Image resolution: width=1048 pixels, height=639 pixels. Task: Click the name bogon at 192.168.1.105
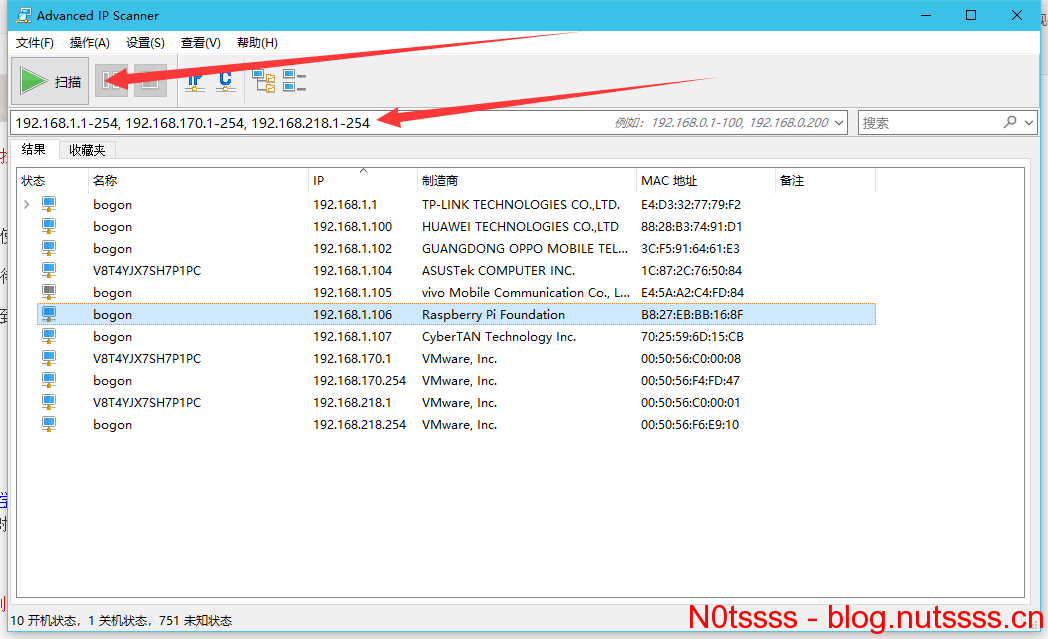tap(112, 293)
